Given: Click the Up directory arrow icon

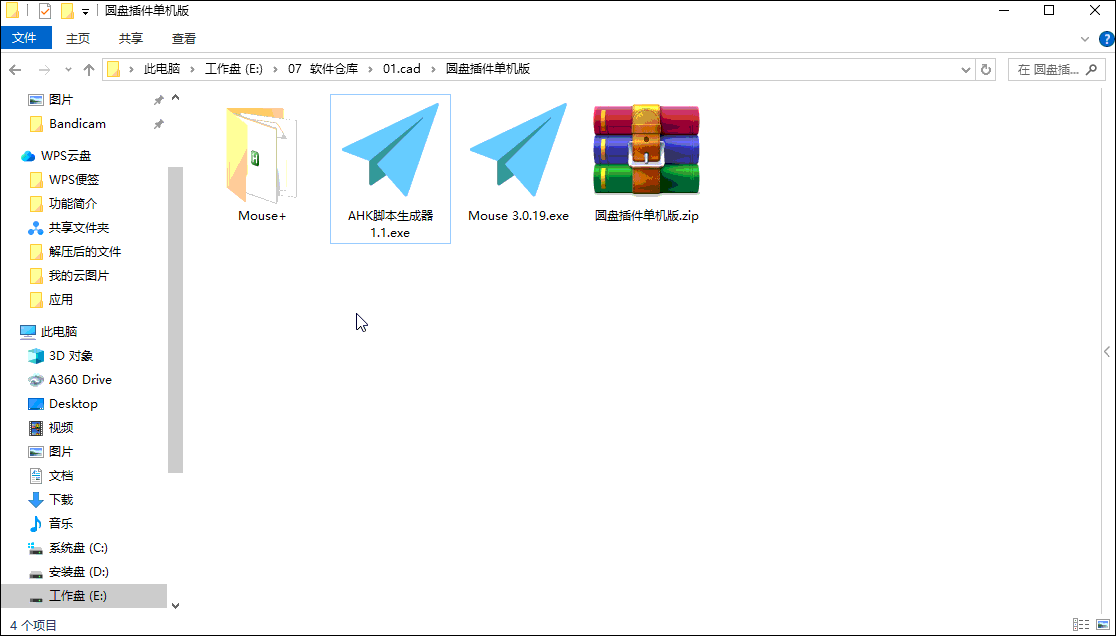Looking at the screenshot, I should [x=89, y=70].
